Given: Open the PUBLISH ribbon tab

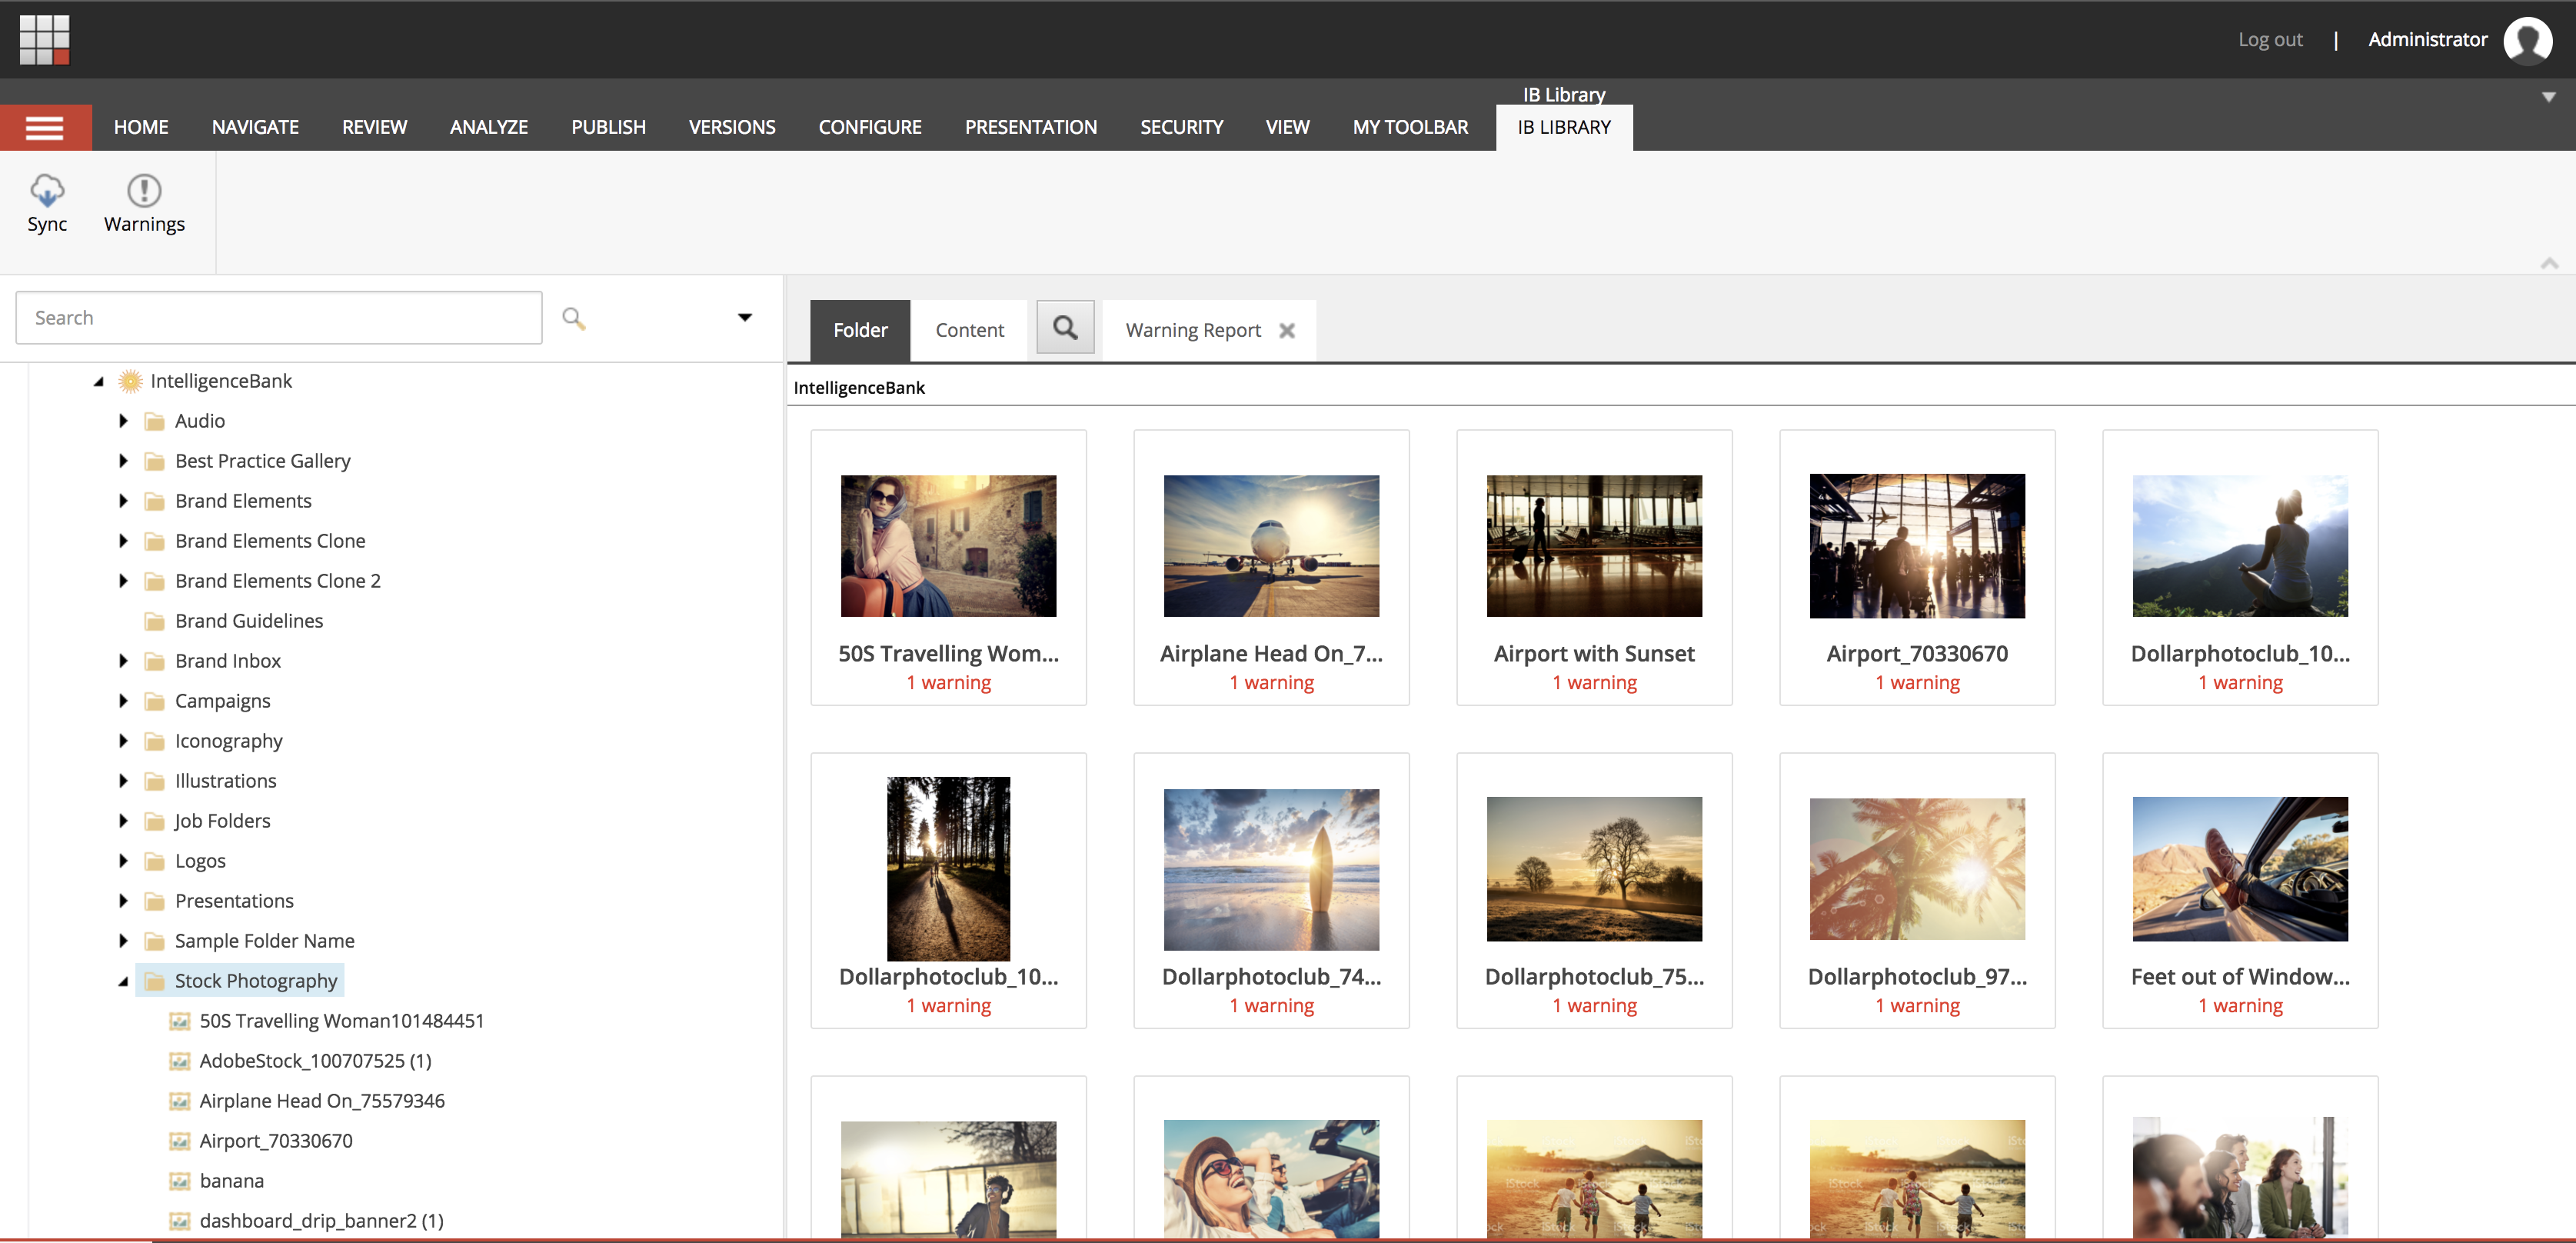Looking at the screenshot, I should coord(608,128).
